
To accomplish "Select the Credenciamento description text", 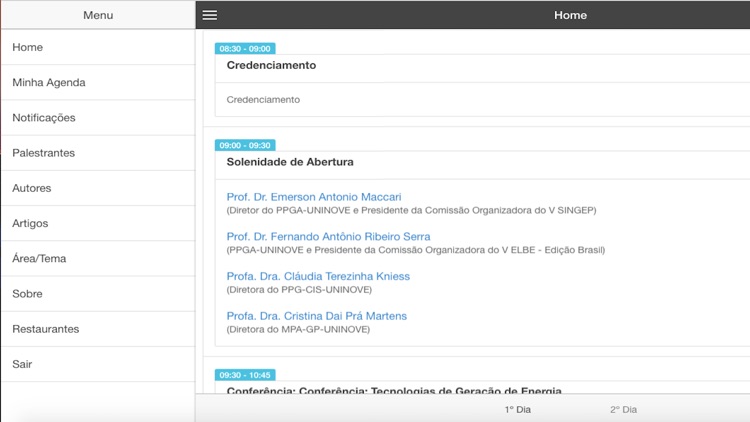I will tap(263, 100).
